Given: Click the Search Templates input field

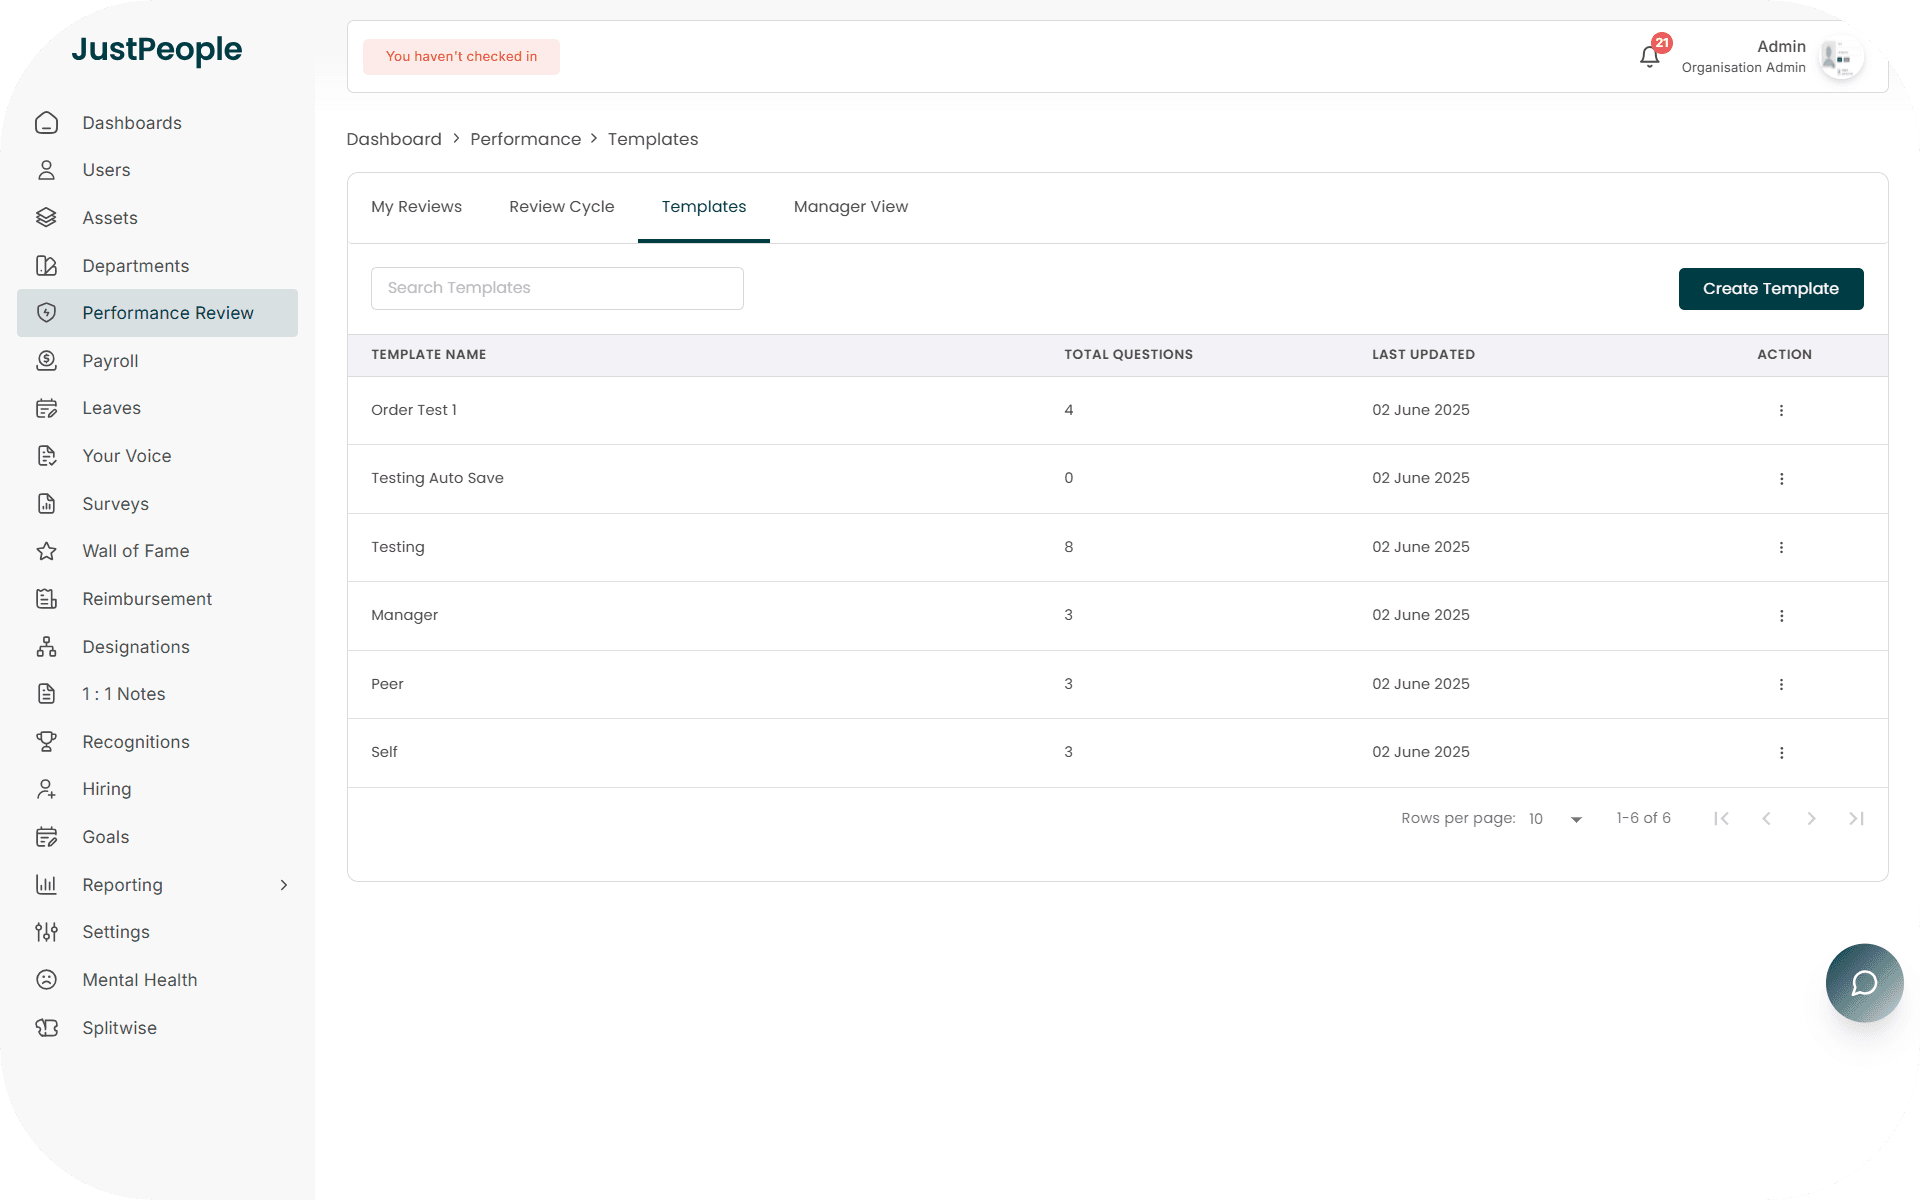Looking at the screenshot, I should [557, 288].
